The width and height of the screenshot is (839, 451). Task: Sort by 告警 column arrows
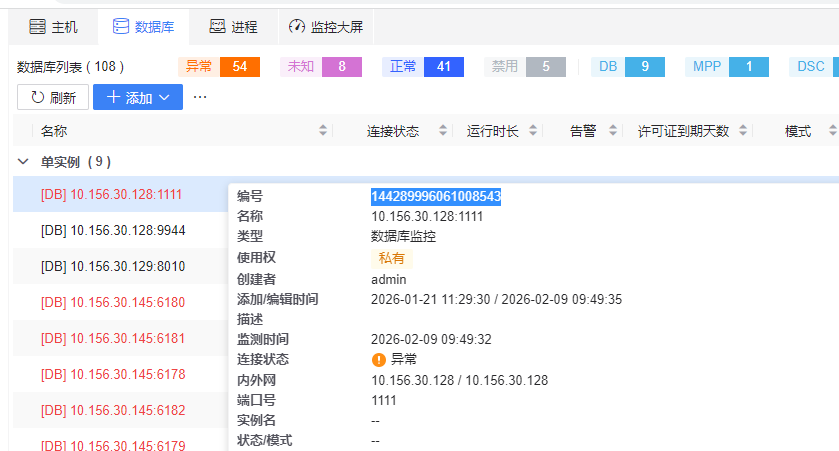pos(613,130)
